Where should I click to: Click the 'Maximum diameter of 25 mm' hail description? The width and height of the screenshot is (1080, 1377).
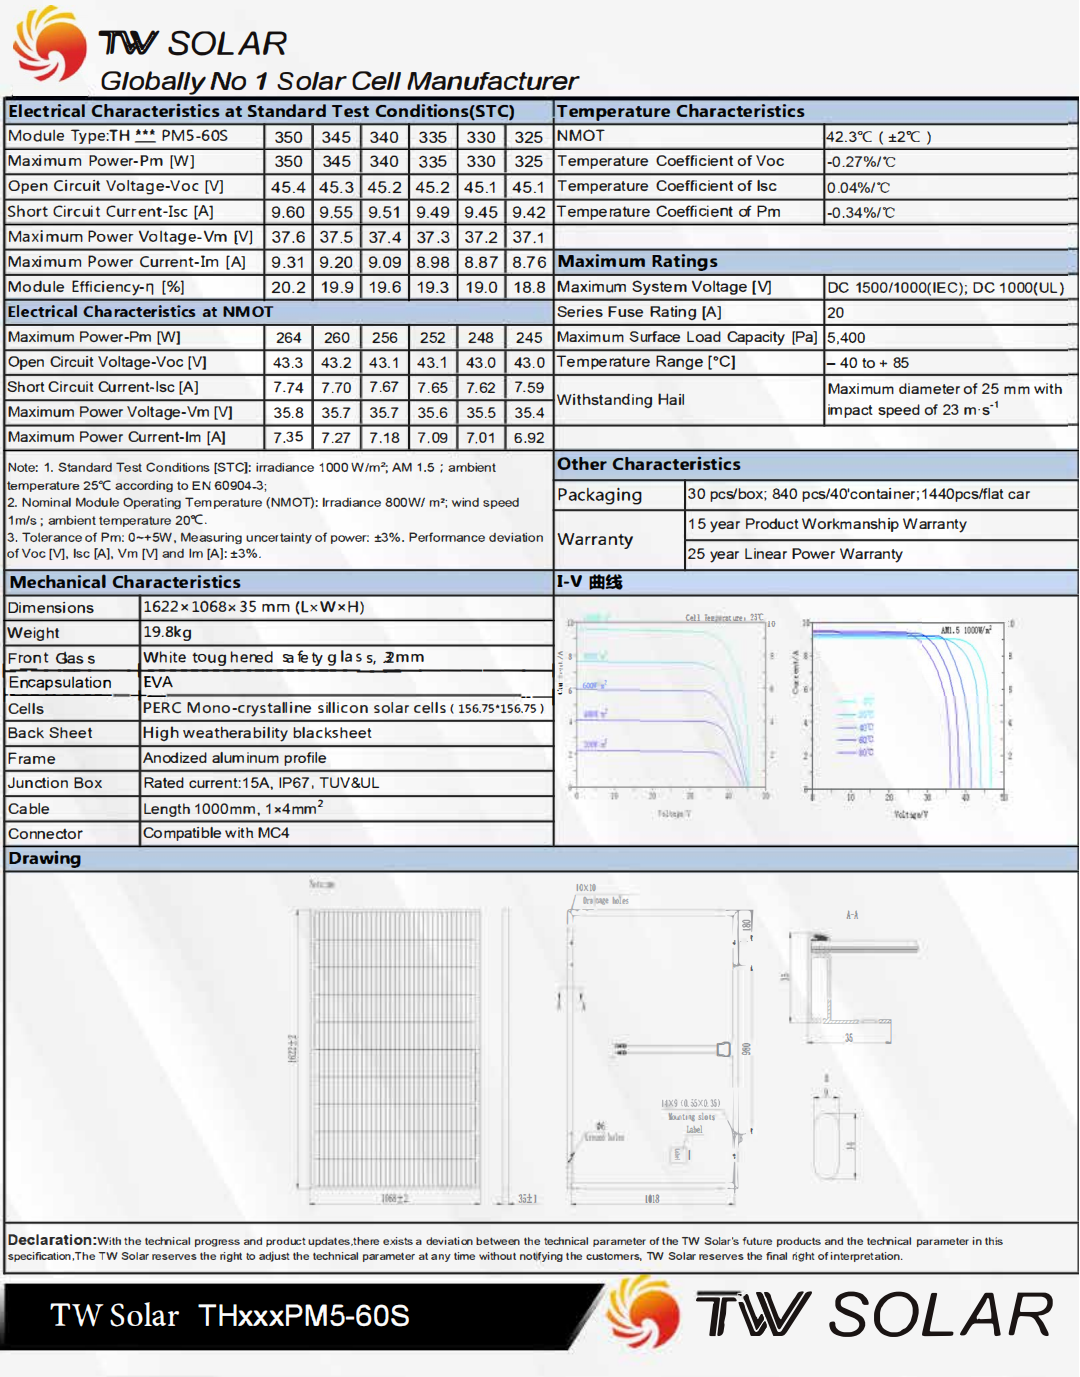(945, 399)
